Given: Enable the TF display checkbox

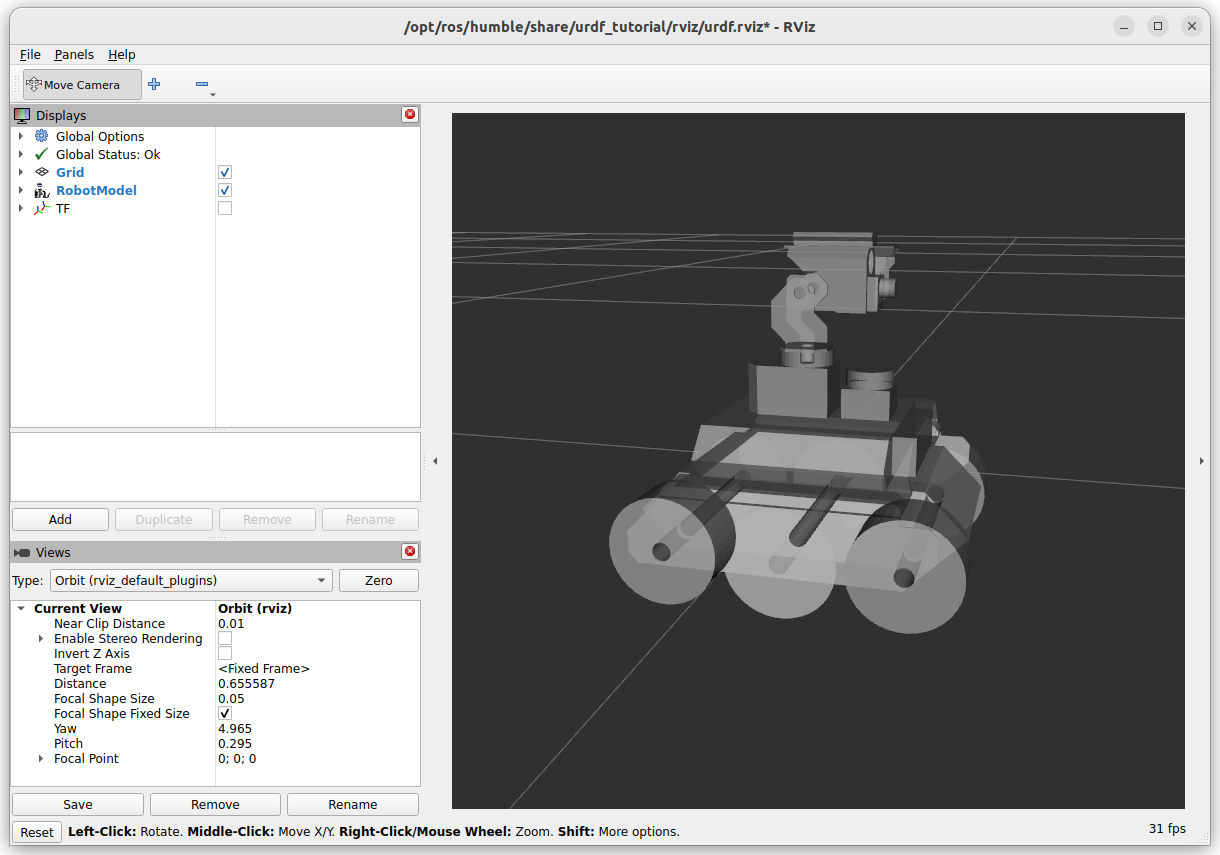Looking at the screenshot, I should [225, 208].
